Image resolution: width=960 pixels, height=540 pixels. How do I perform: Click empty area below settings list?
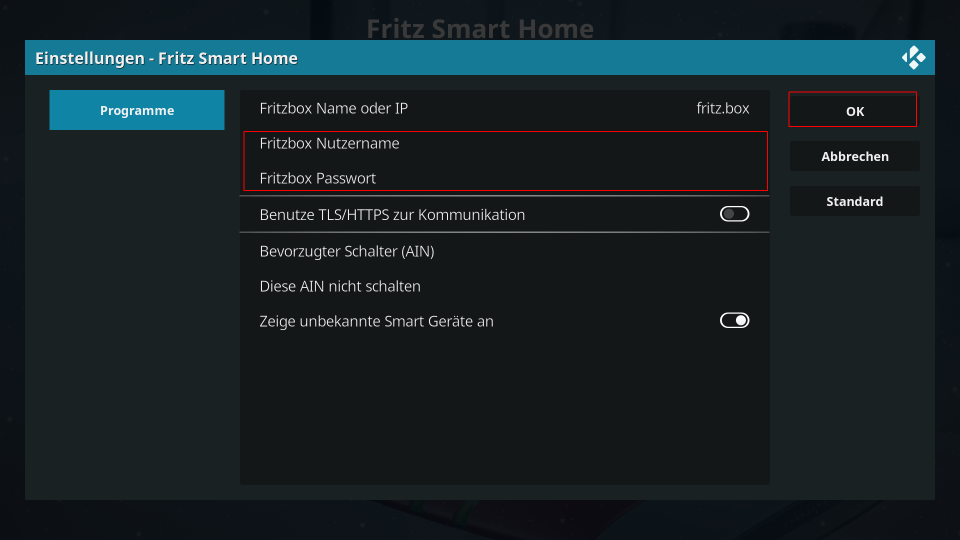tap(504, 410)
